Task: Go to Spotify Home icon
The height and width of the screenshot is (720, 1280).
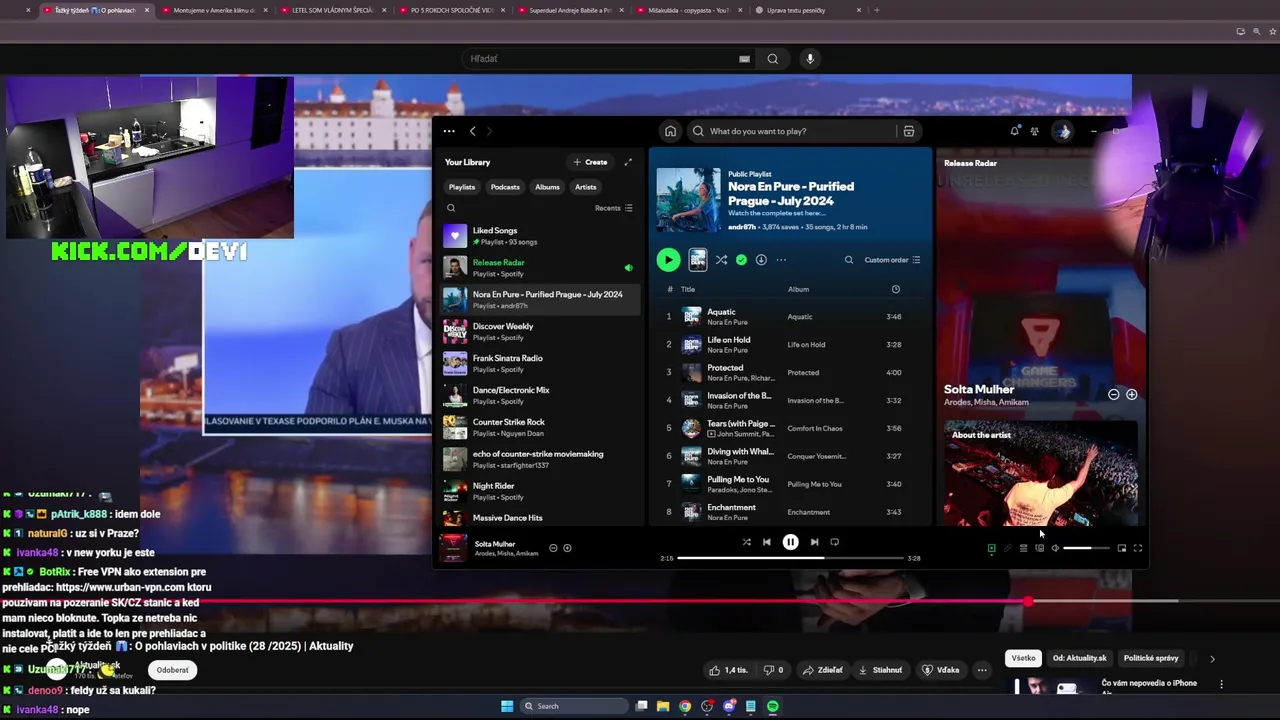Action: [670, 131]
